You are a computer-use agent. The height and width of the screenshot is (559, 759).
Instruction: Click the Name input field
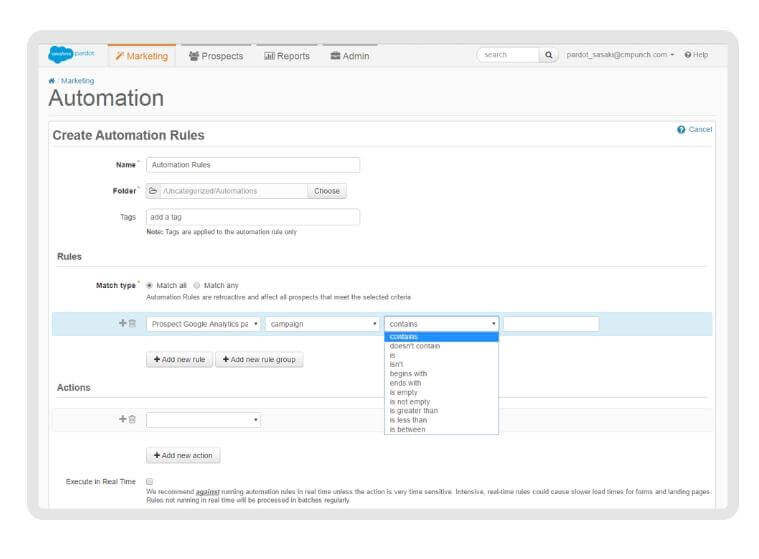tap(252, 165)
